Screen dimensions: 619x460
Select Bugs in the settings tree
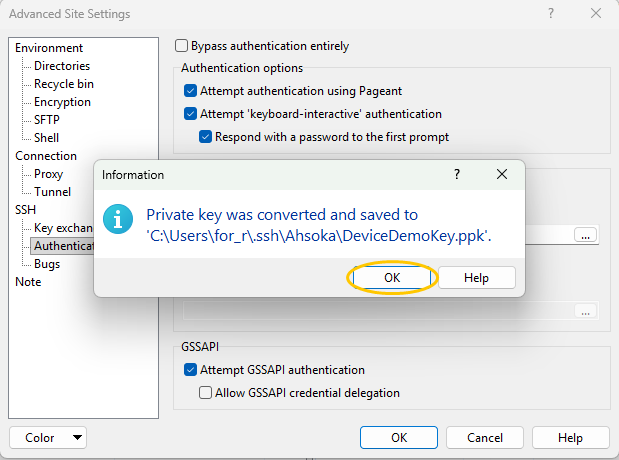click(x=47, y=264)
